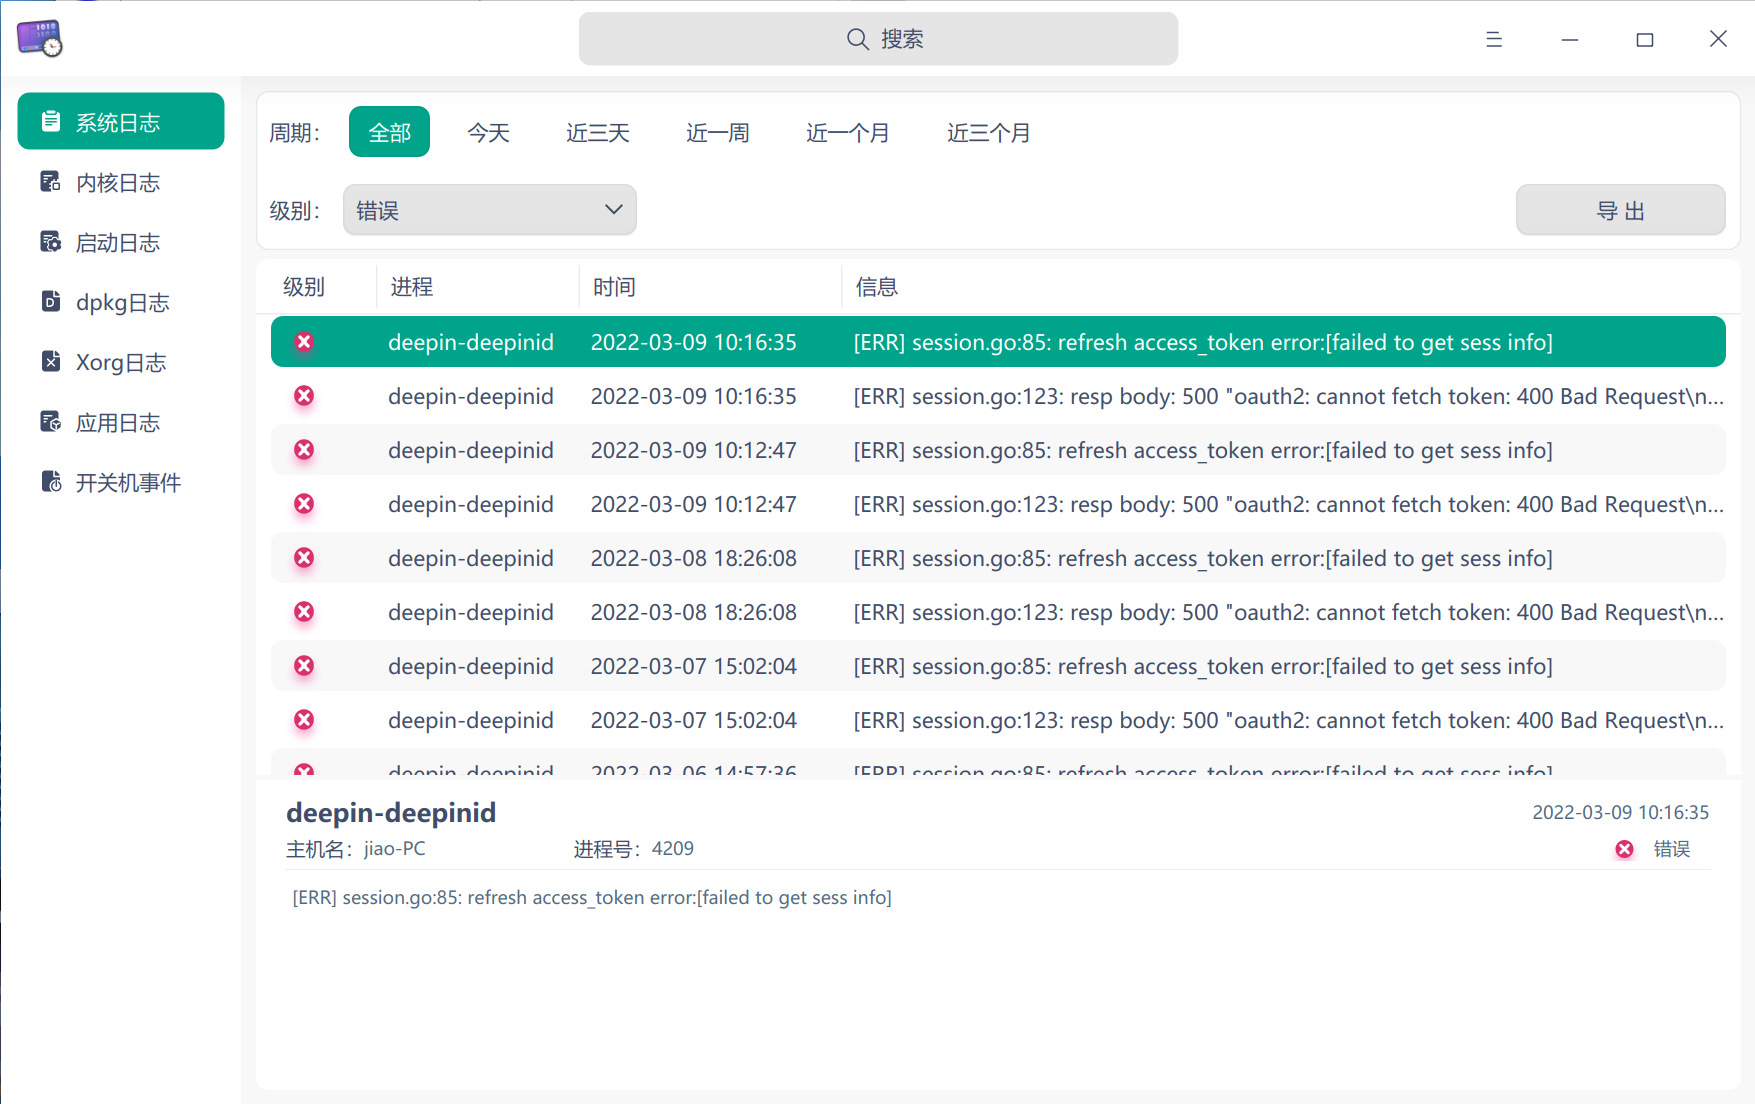Viewport: 1755px width, 1104px height.
Task: Check 开关机事件 events
Action: pos(127,481)
